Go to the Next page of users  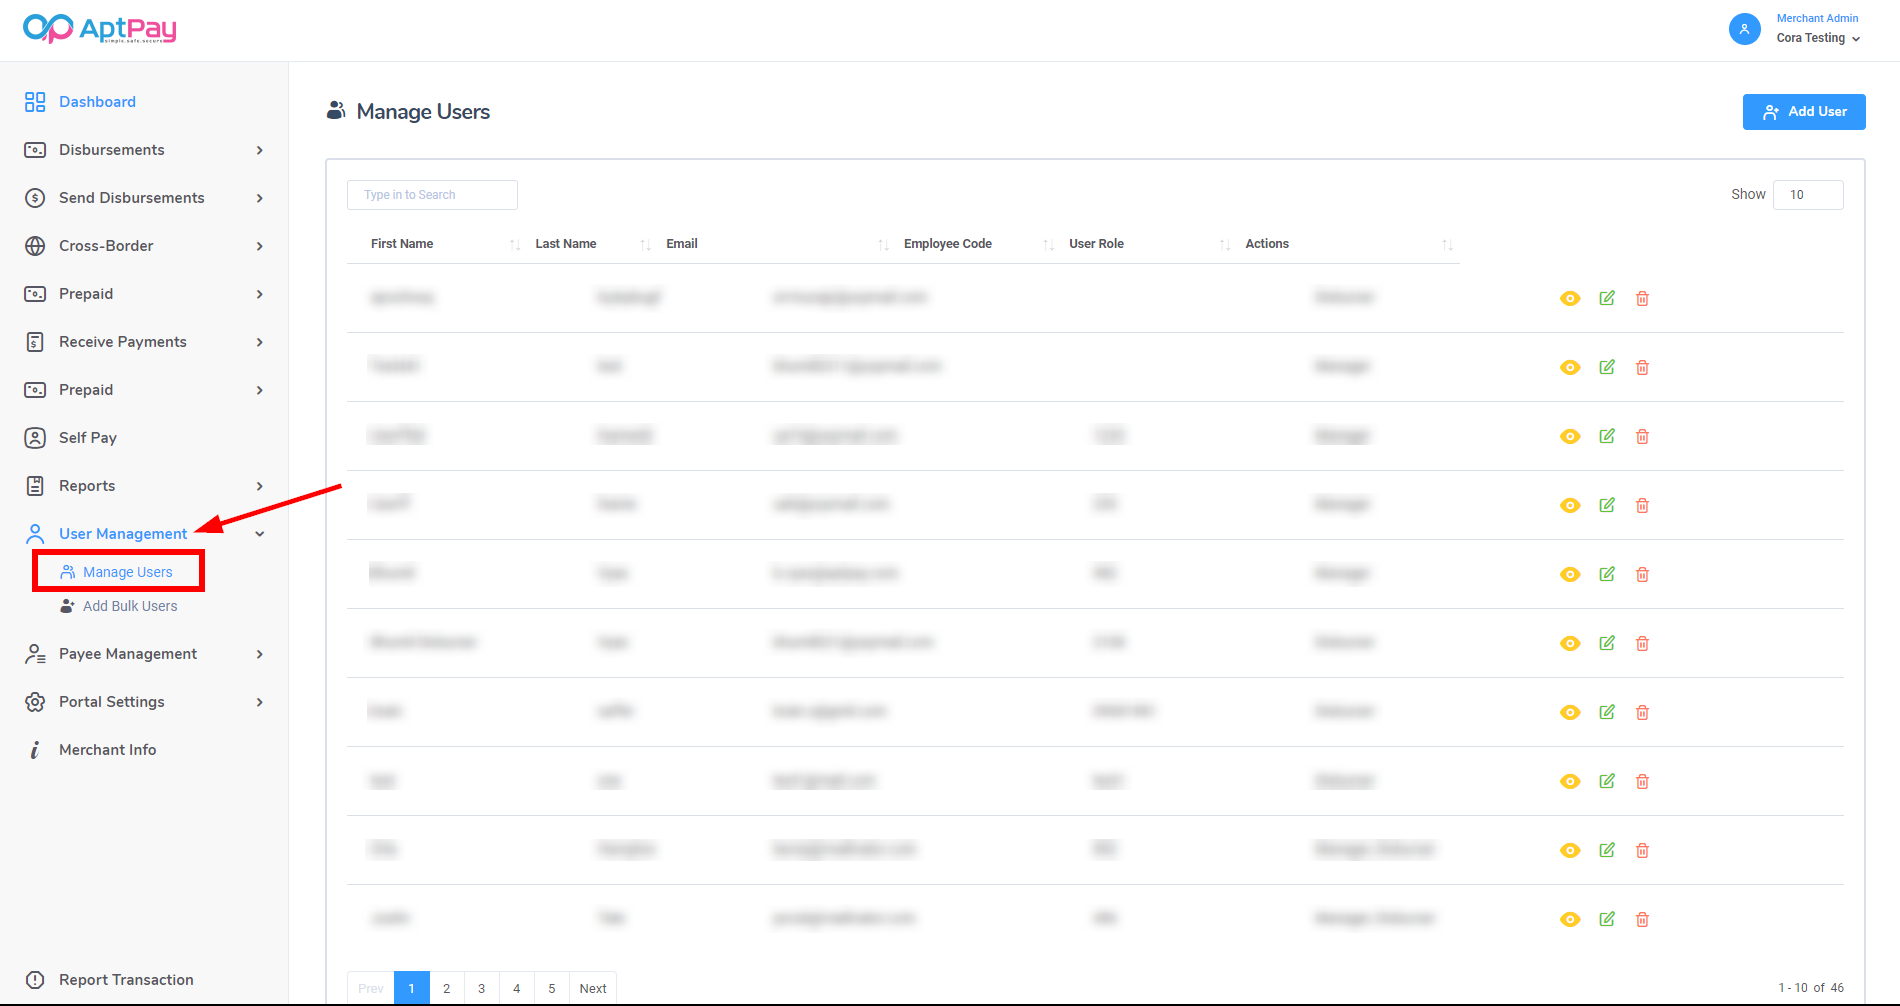pyautogui.click(x=593, y=988)
